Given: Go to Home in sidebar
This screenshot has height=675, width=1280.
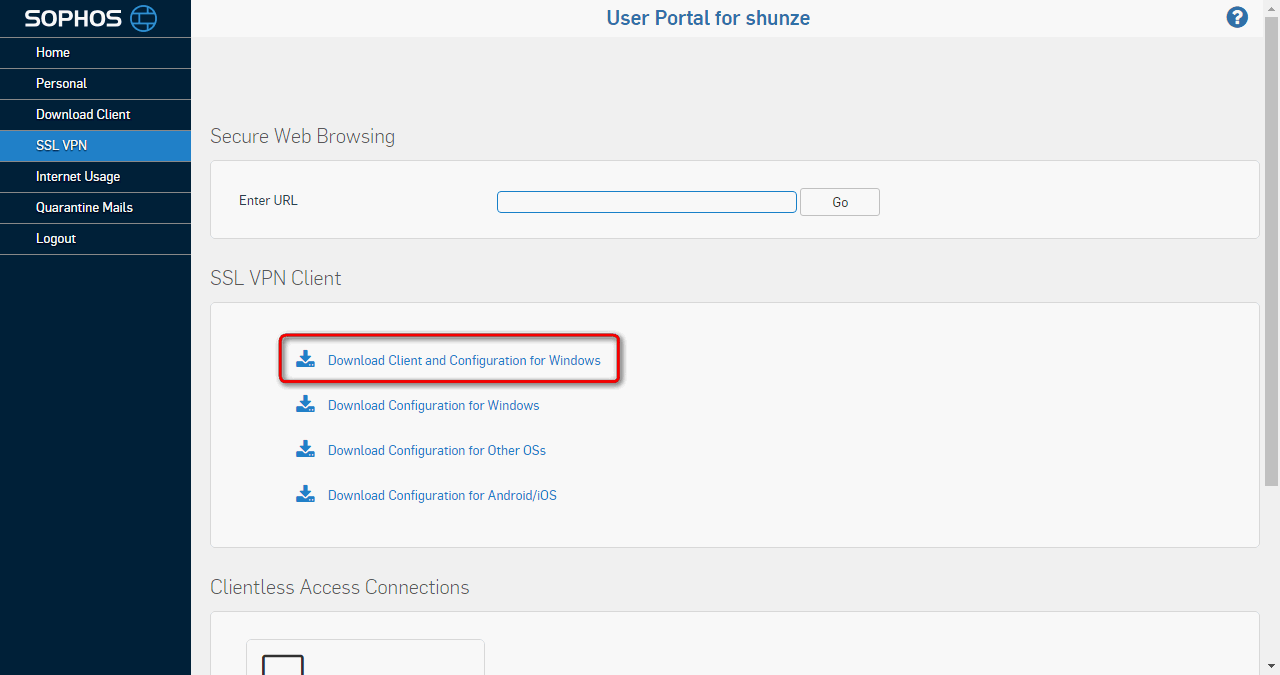Looking at the screenshot, I should (x=95, y=53).
